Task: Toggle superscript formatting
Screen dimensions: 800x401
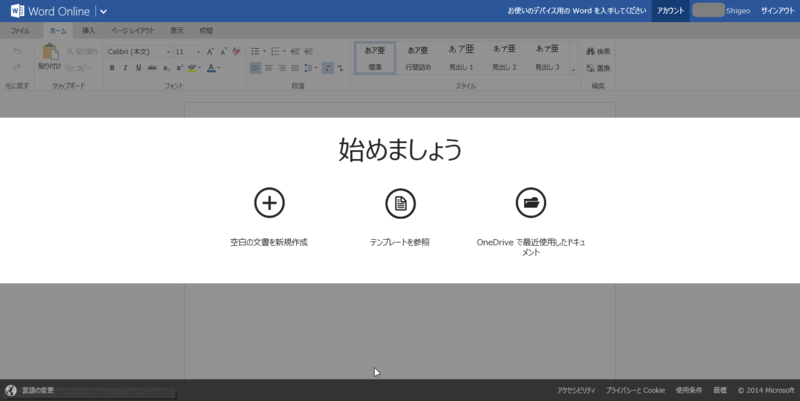Action: (179, 68)
